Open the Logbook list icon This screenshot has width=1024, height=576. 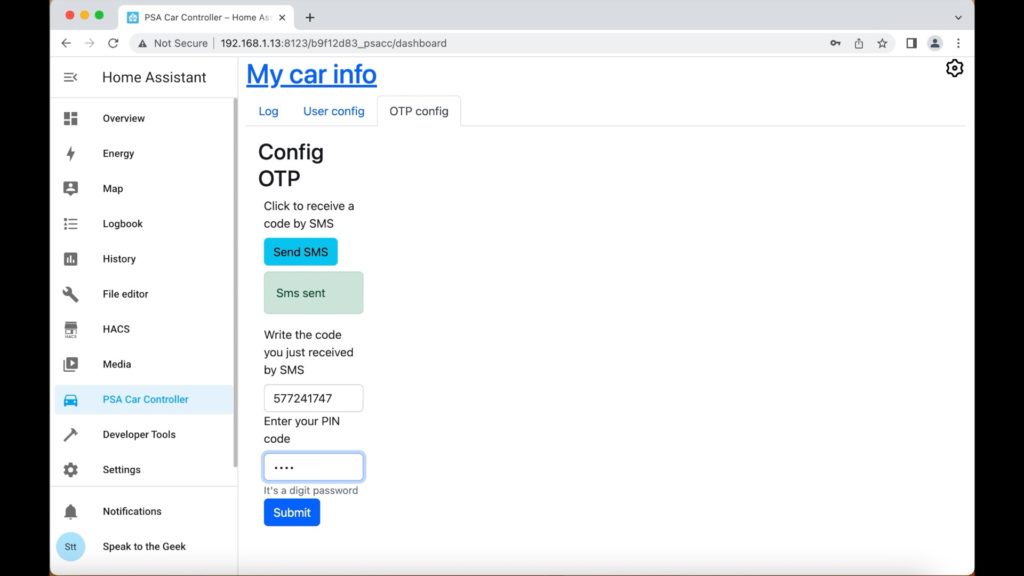(71, 223)
